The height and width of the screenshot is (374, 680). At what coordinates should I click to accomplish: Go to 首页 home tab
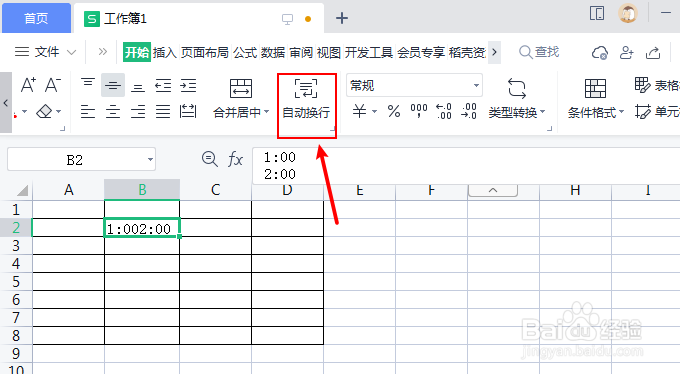pos(36,18)
